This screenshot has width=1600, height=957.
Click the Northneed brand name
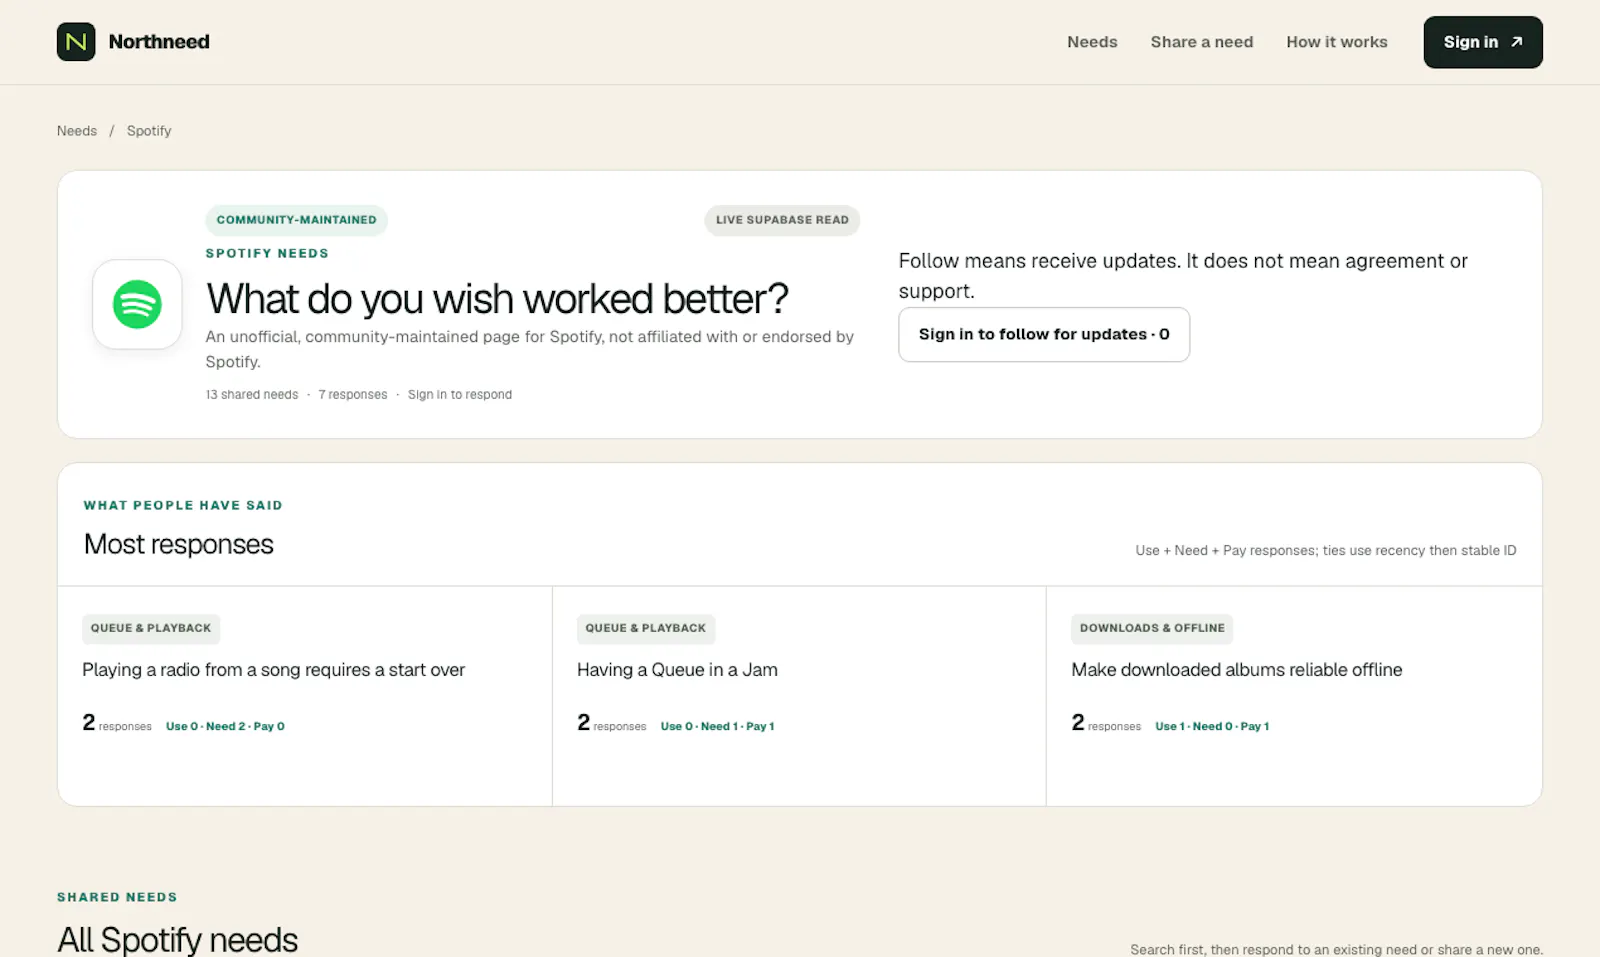pyautogui.click(x=159, y=42)
